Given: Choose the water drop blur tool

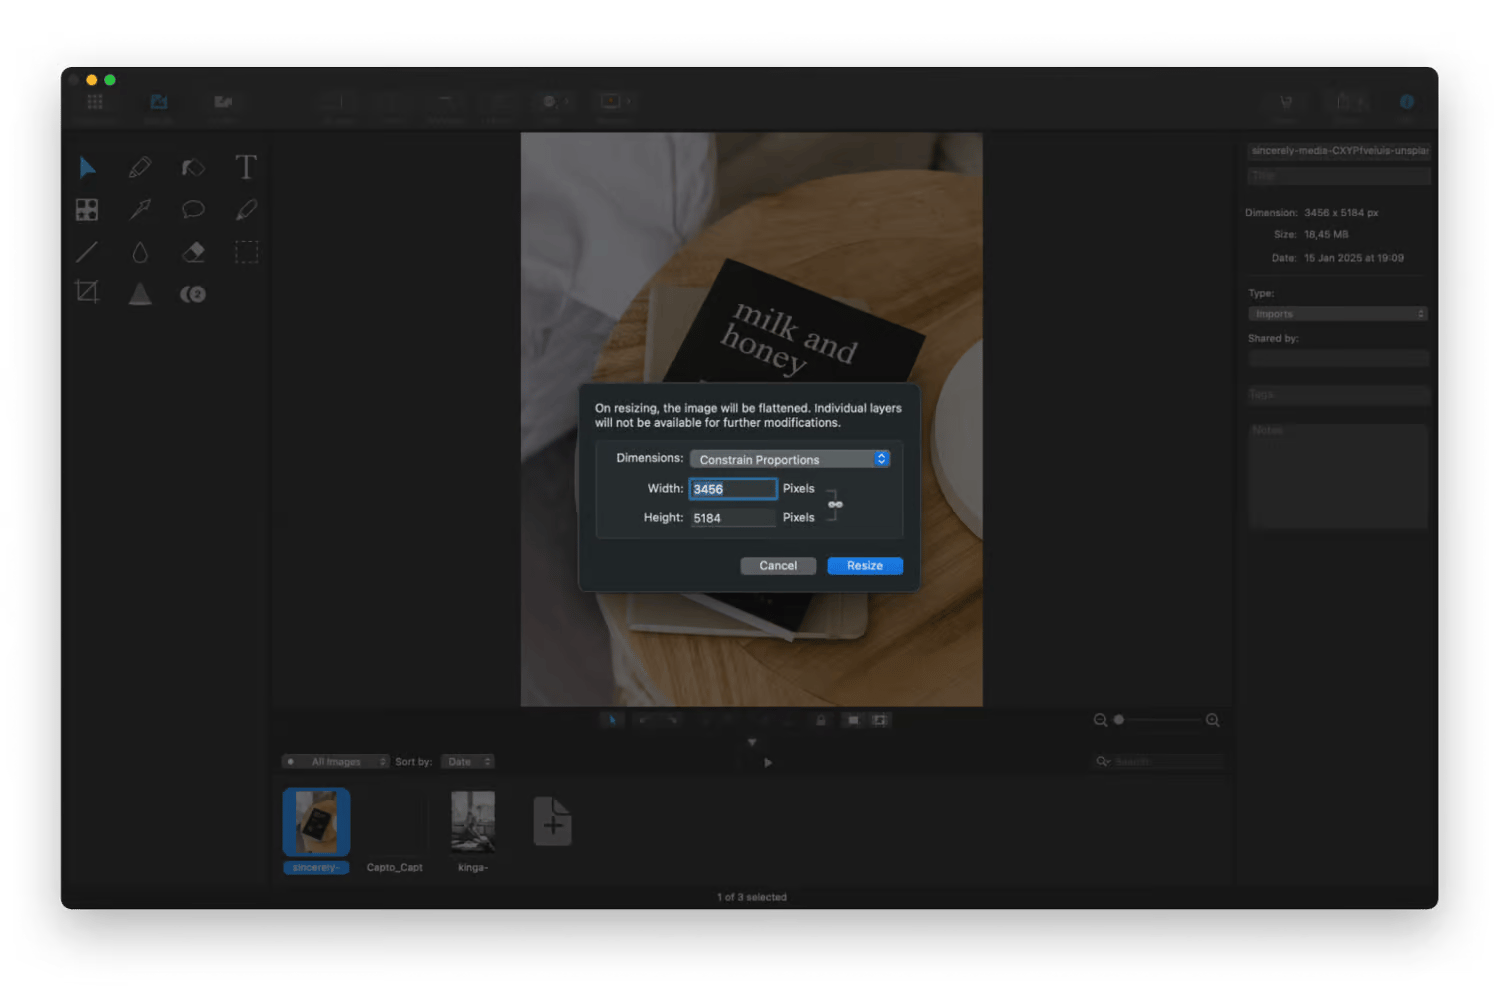Looking at the screenshot, I should (x=140, y=252).
